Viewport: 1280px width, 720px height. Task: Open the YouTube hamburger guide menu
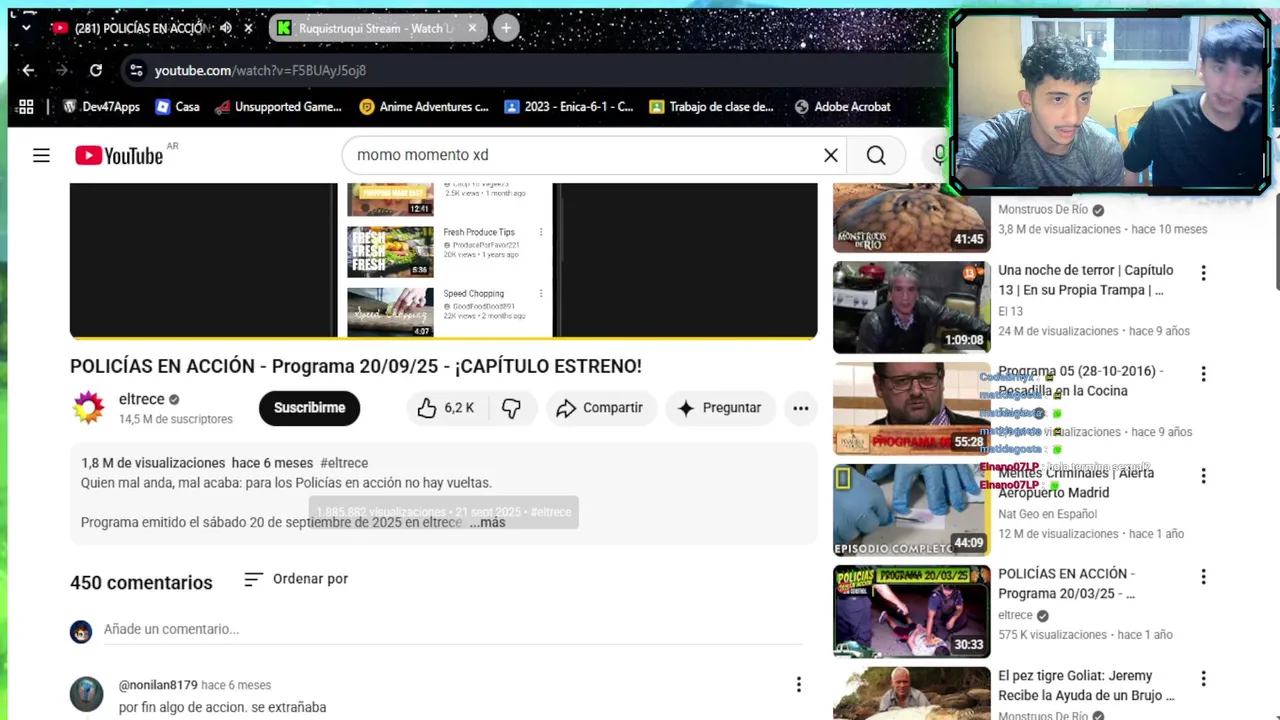tap(41, 155)
